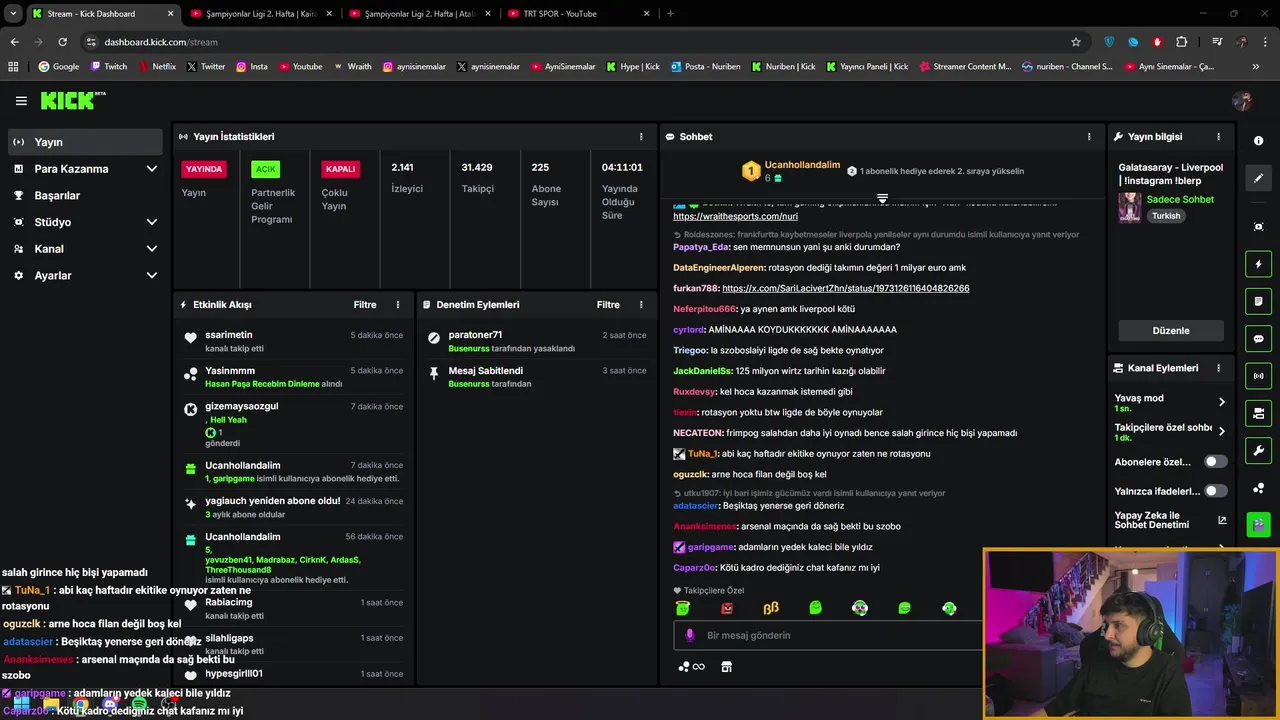Click the Kick logo
The image size is (1280, 720).
(72, 100)
